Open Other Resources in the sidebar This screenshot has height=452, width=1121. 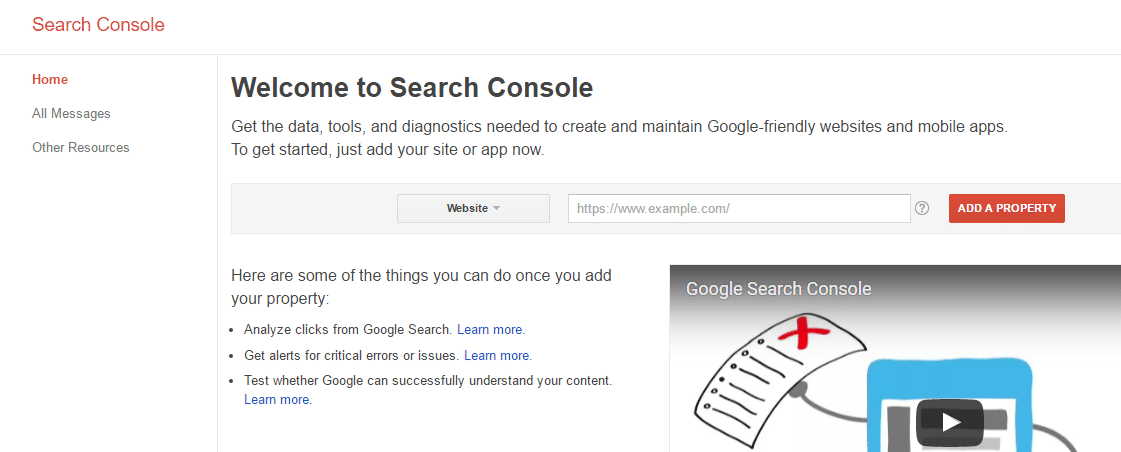(81, 148)
